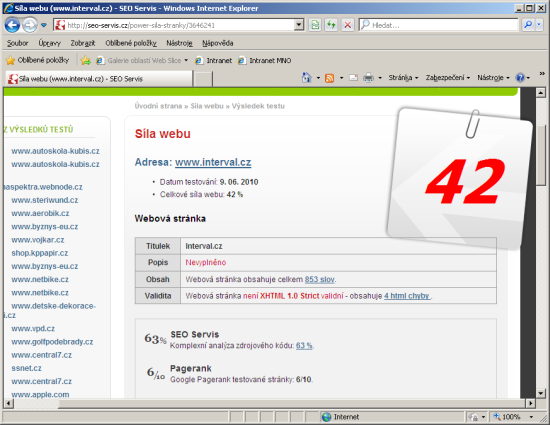Open www.aerobik.cz in sidebar
This screenshot has width=550, height=425.
pyautogui.click(x=40, y=213)
